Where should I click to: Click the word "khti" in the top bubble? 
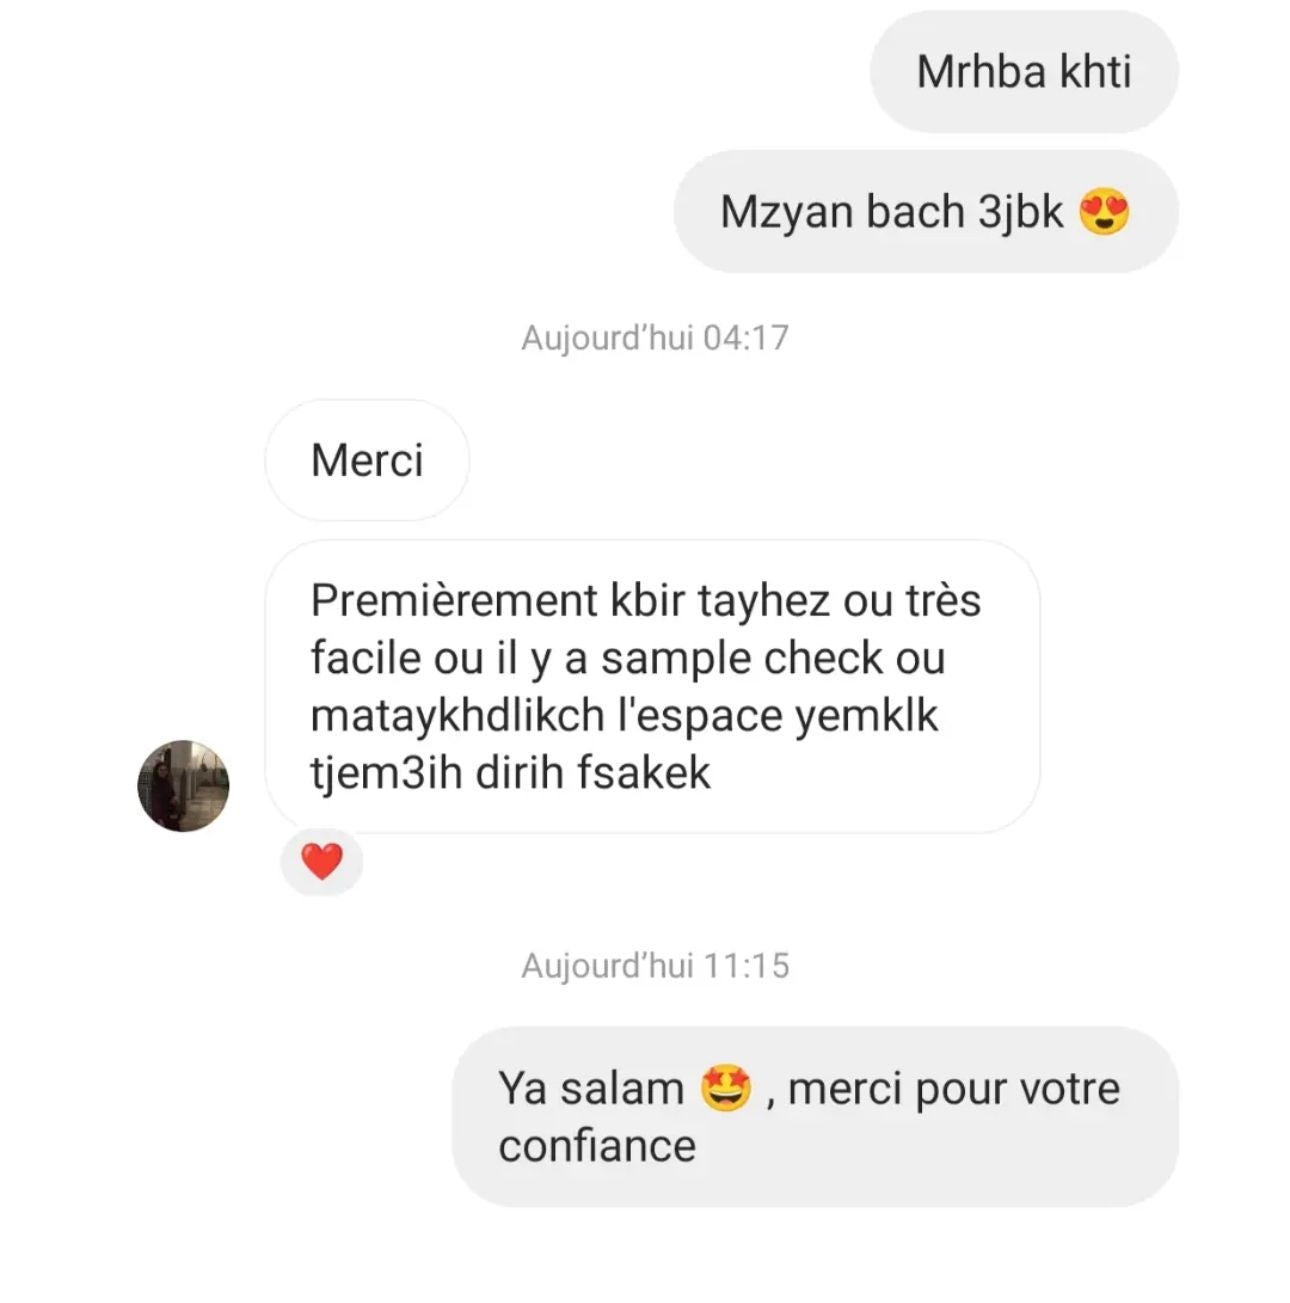point(1095,72)
